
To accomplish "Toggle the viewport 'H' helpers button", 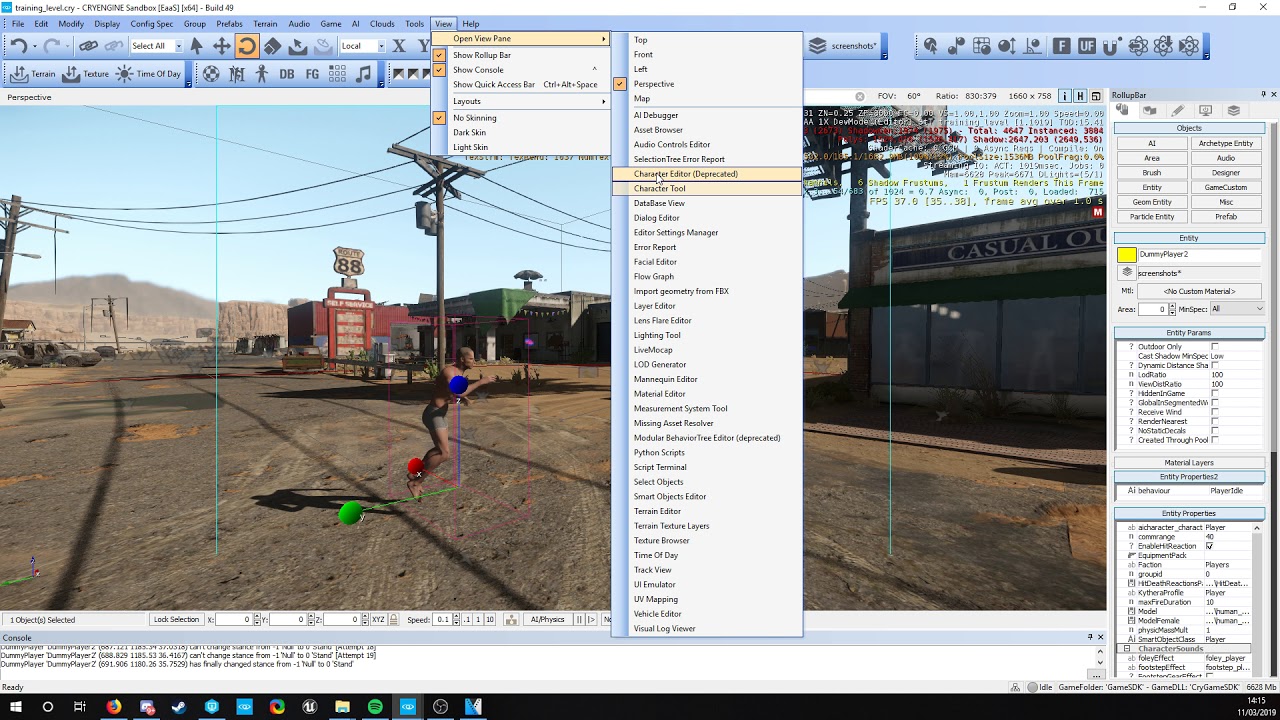I will (x=1080, y=96).
